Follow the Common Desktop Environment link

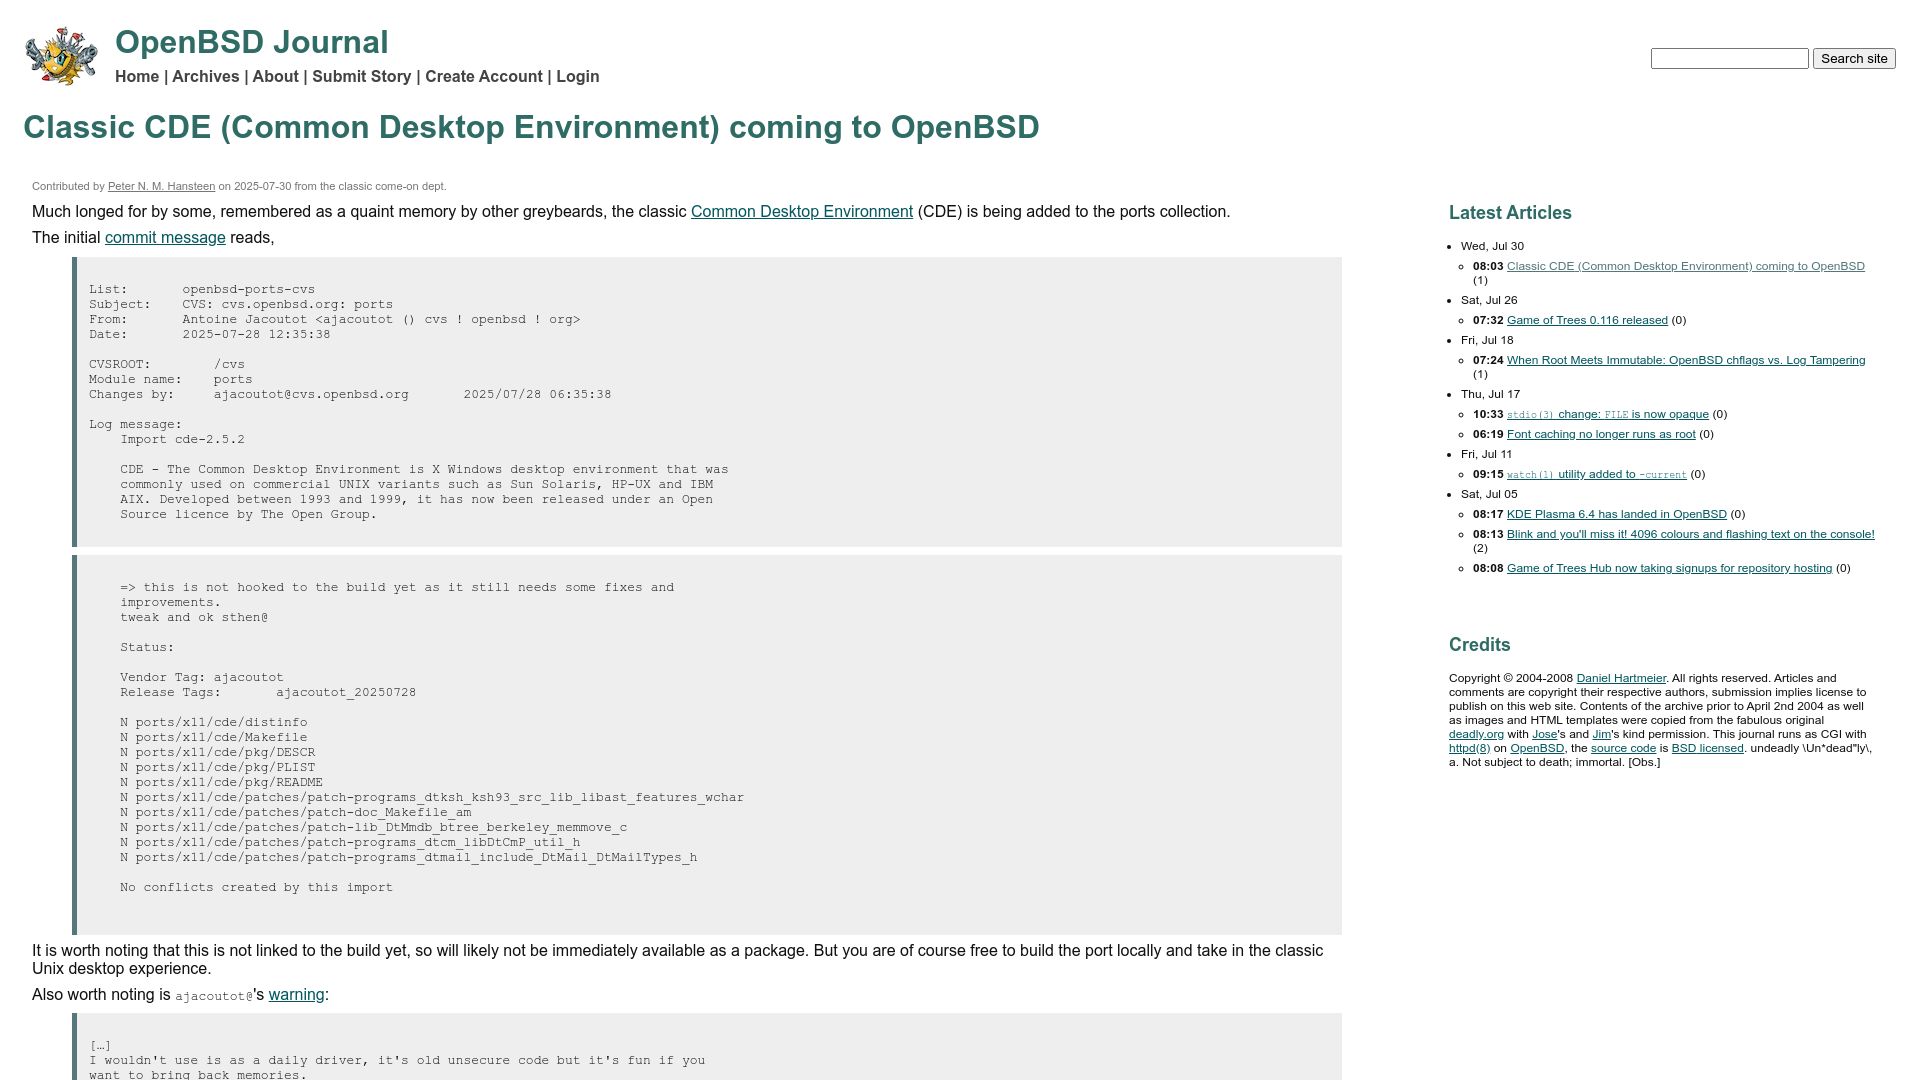coord(802,212)
